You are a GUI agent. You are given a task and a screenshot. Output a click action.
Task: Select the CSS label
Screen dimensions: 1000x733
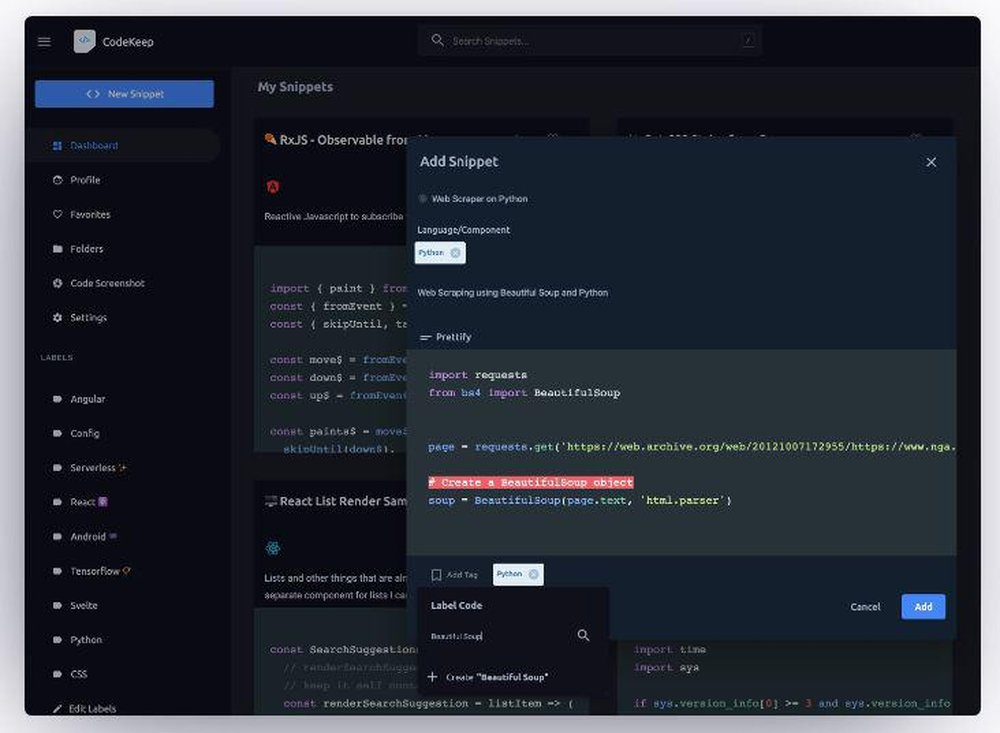coord(78,674)
